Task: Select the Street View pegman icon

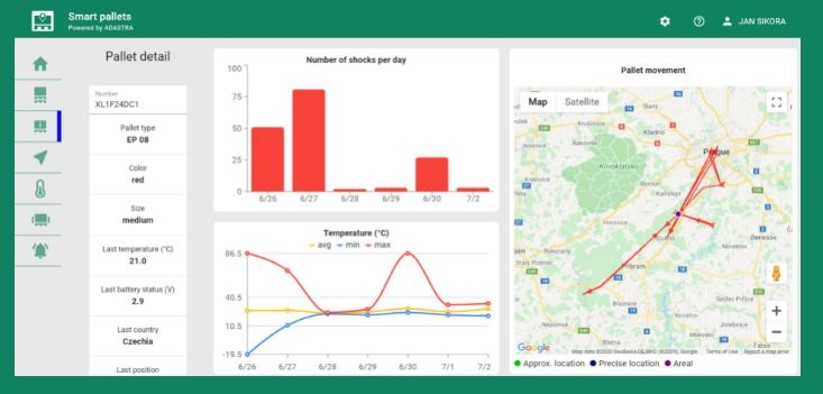Action: tap(776, 274)
